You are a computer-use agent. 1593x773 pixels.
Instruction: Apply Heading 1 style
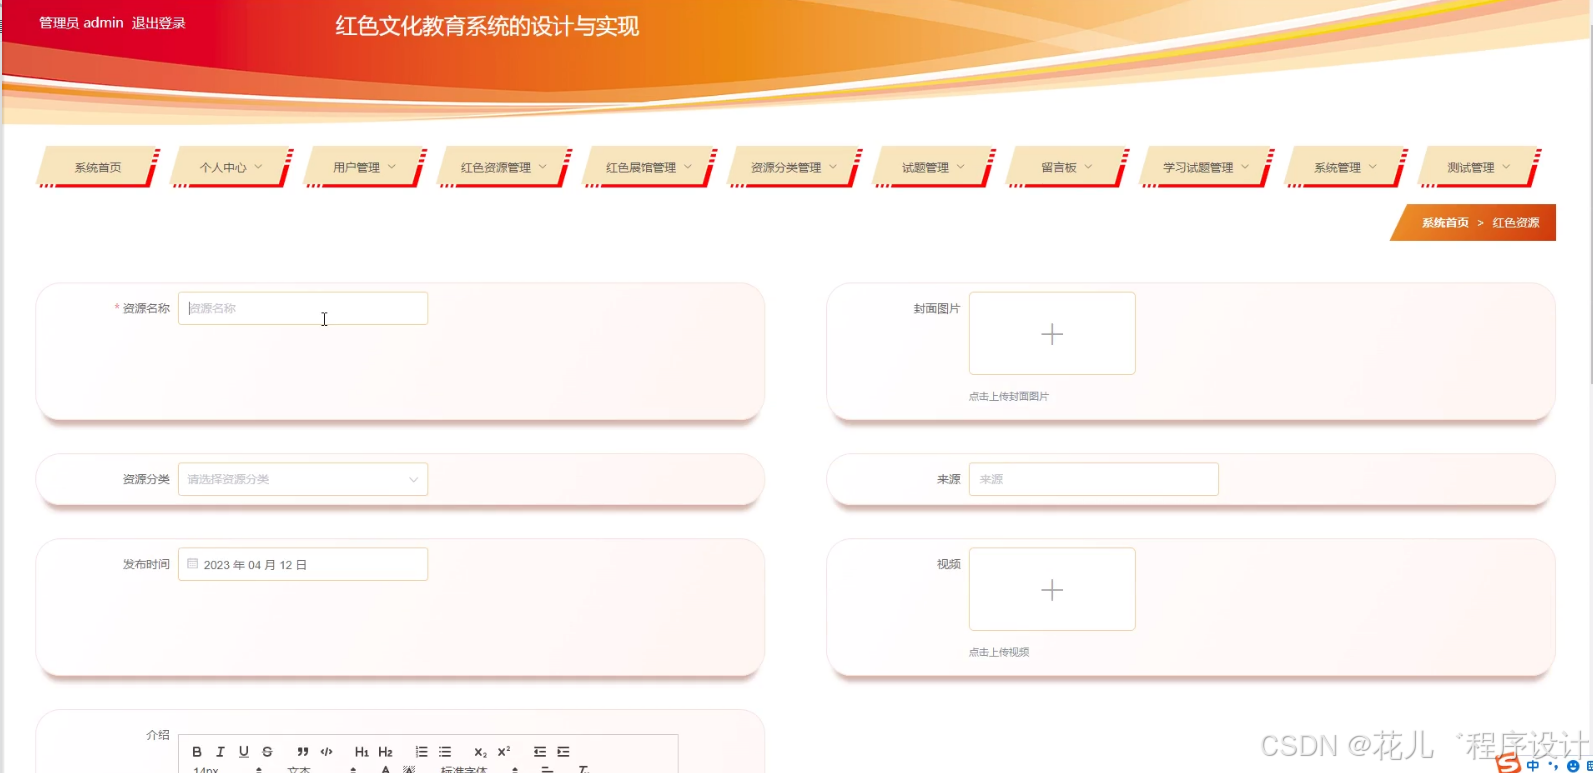coord(362,752)
